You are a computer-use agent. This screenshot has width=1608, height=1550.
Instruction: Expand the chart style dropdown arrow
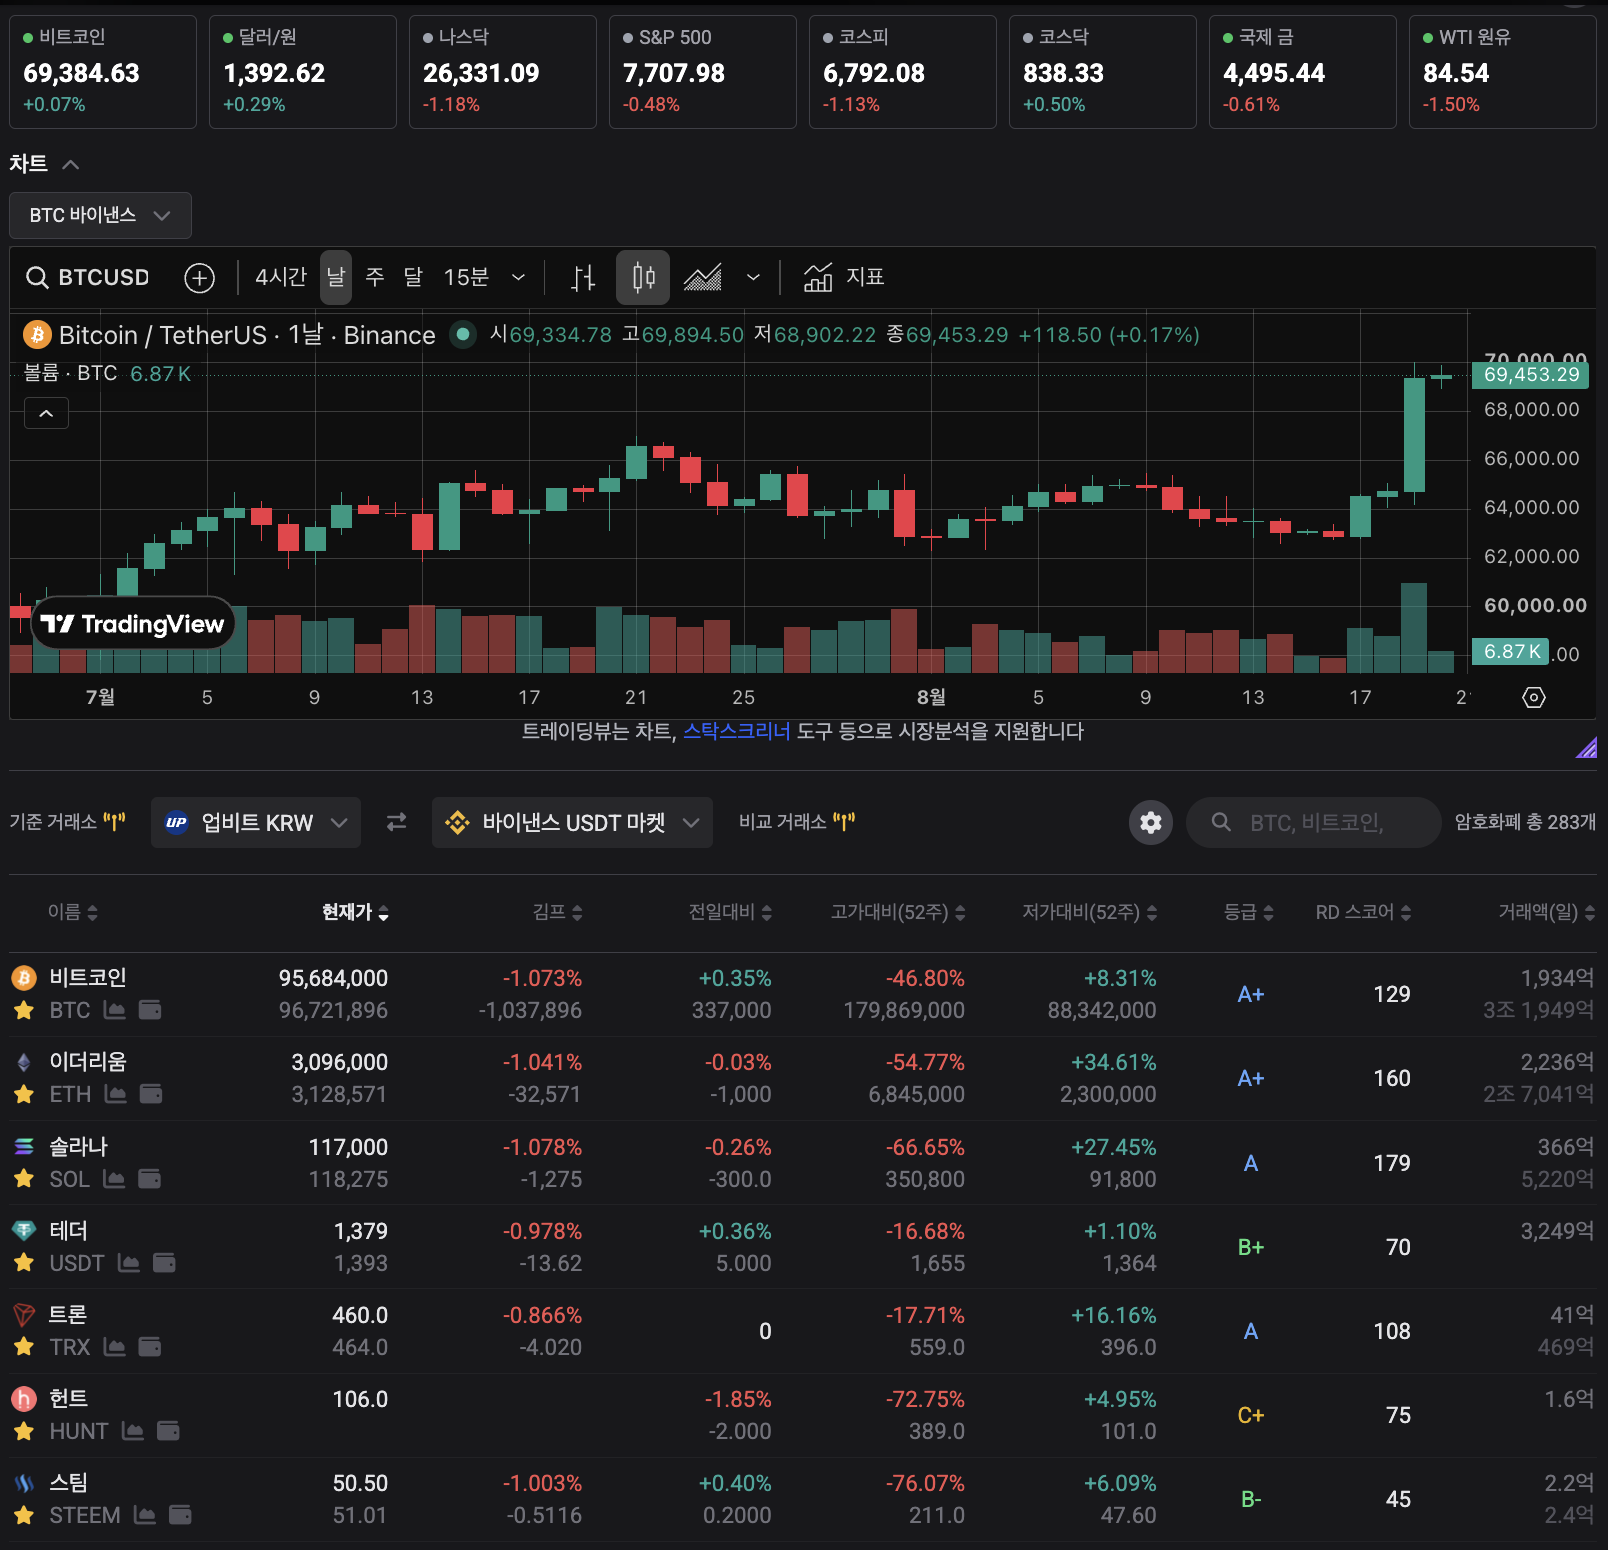point(753,277)
